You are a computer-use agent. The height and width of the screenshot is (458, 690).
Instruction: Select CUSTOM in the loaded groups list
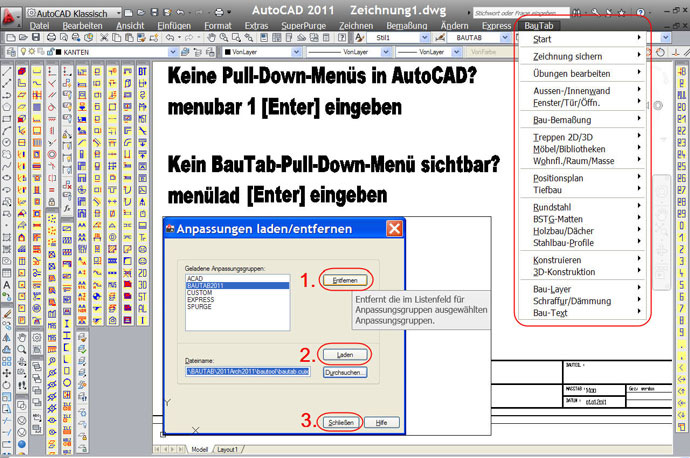pos(237,293)
